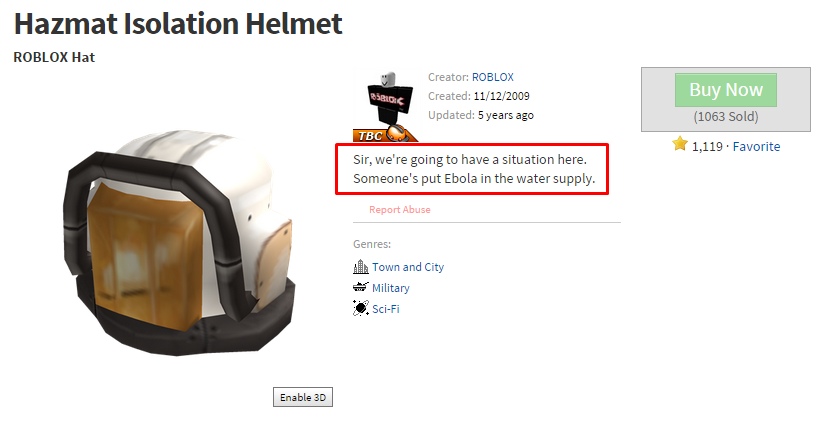Click the Military tank icon
This screenshot has height=422, width=817.
(x=361, y=287)
